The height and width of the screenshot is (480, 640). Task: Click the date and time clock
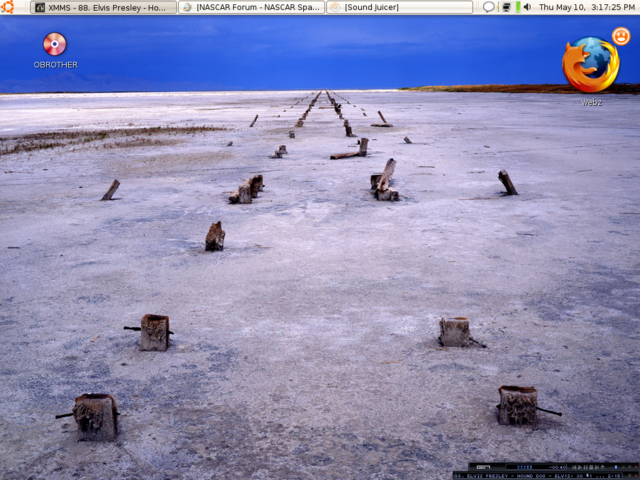pos(587,7)
